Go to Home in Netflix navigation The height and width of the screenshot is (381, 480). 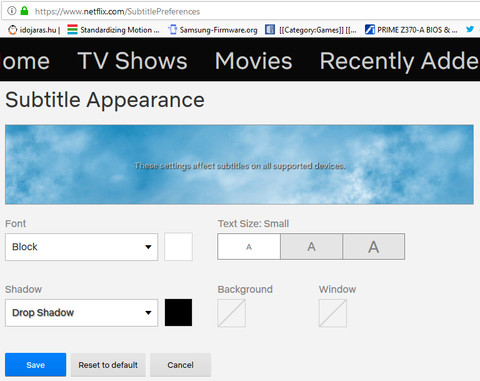coord(25,61)
